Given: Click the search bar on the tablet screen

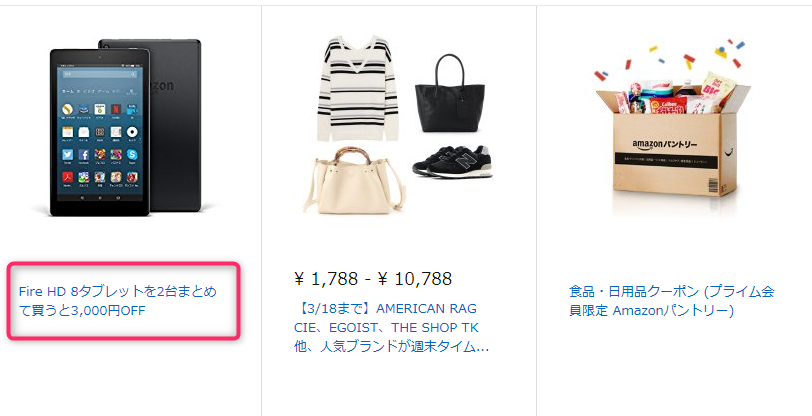Looking at the screenshot, I should 100,74.
